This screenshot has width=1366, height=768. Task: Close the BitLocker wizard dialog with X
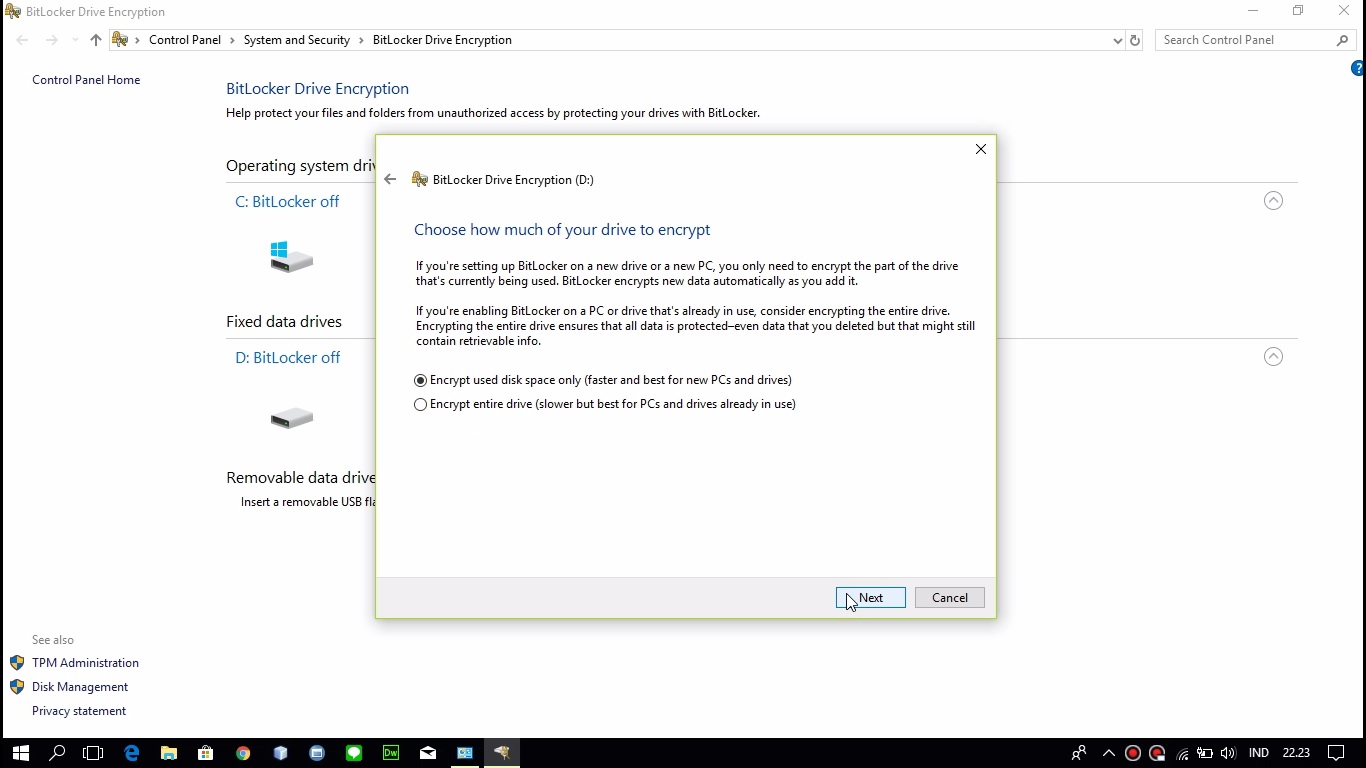[x=981, y=149]
